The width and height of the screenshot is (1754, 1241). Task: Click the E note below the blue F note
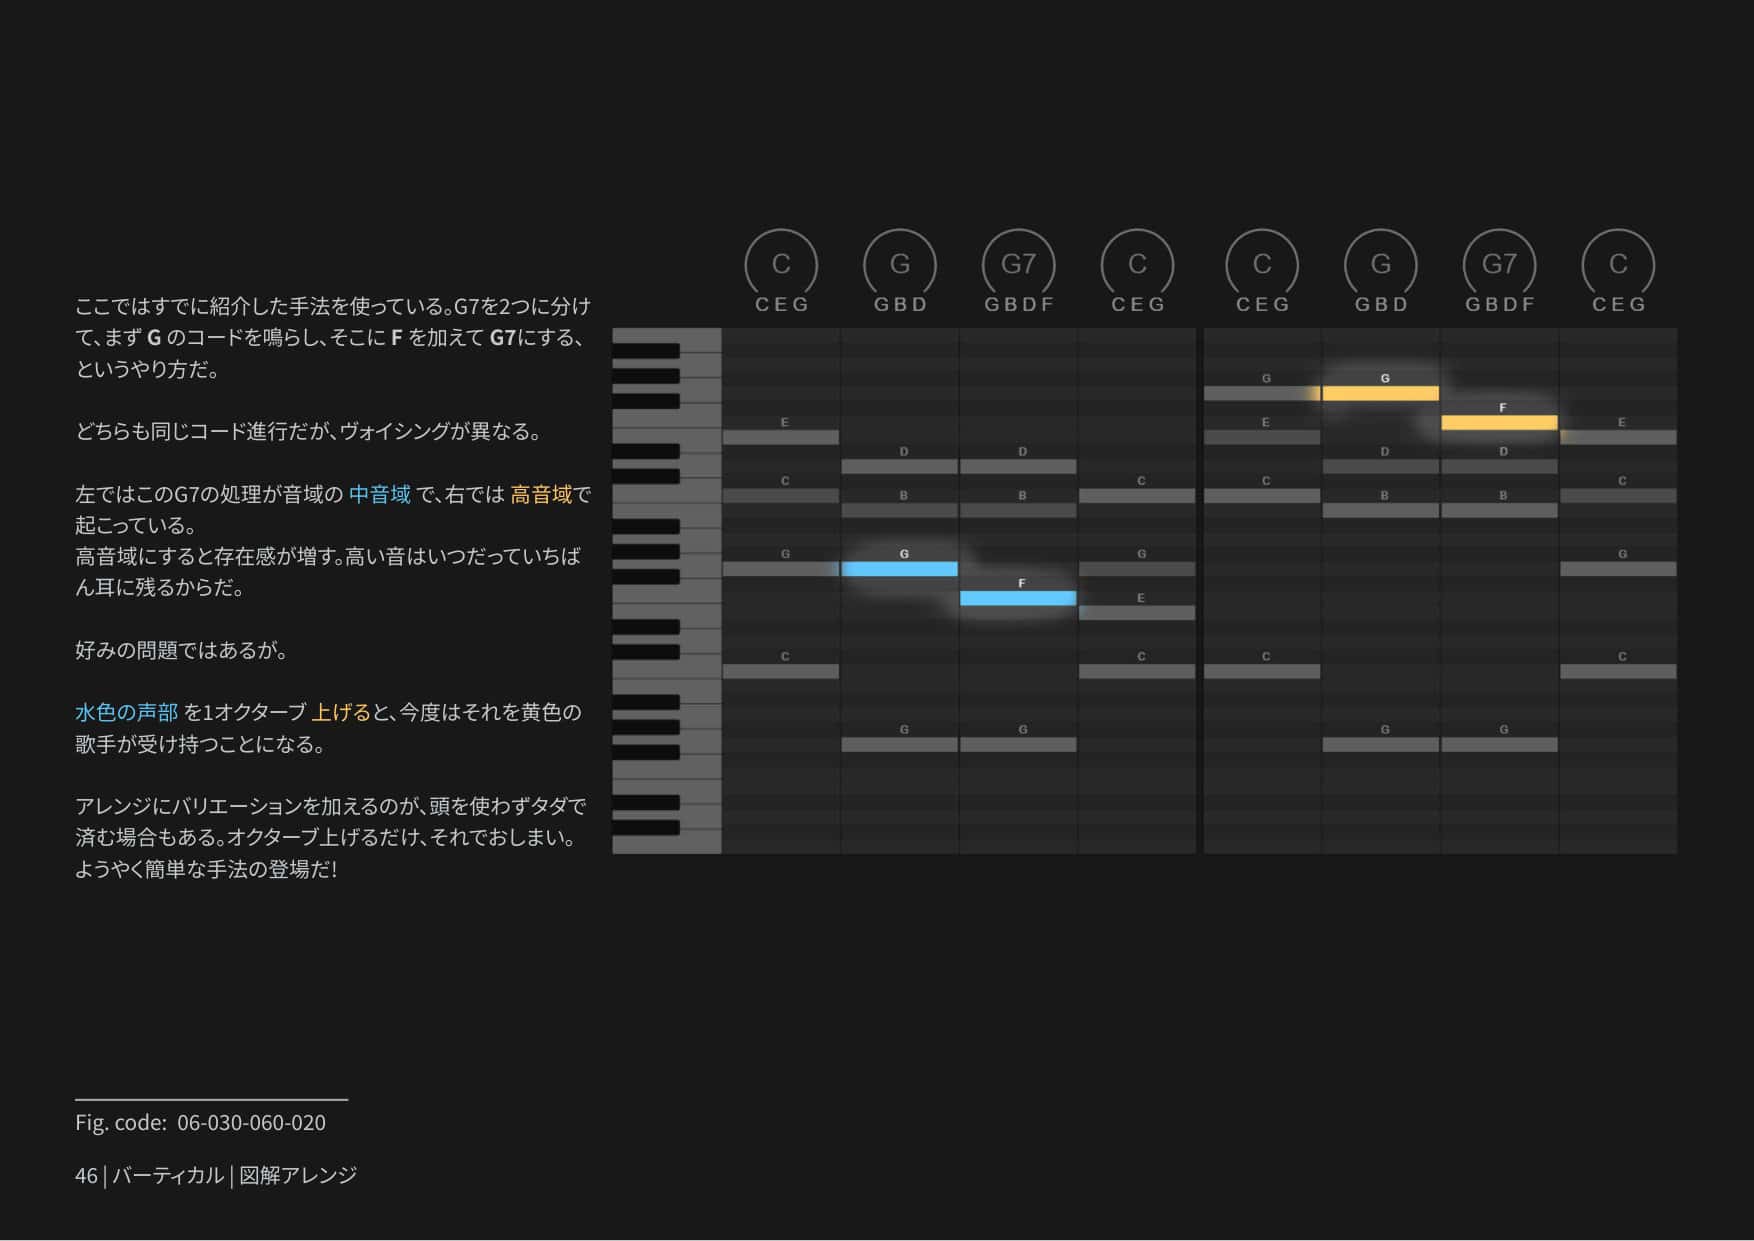(x=1137, y=613)
